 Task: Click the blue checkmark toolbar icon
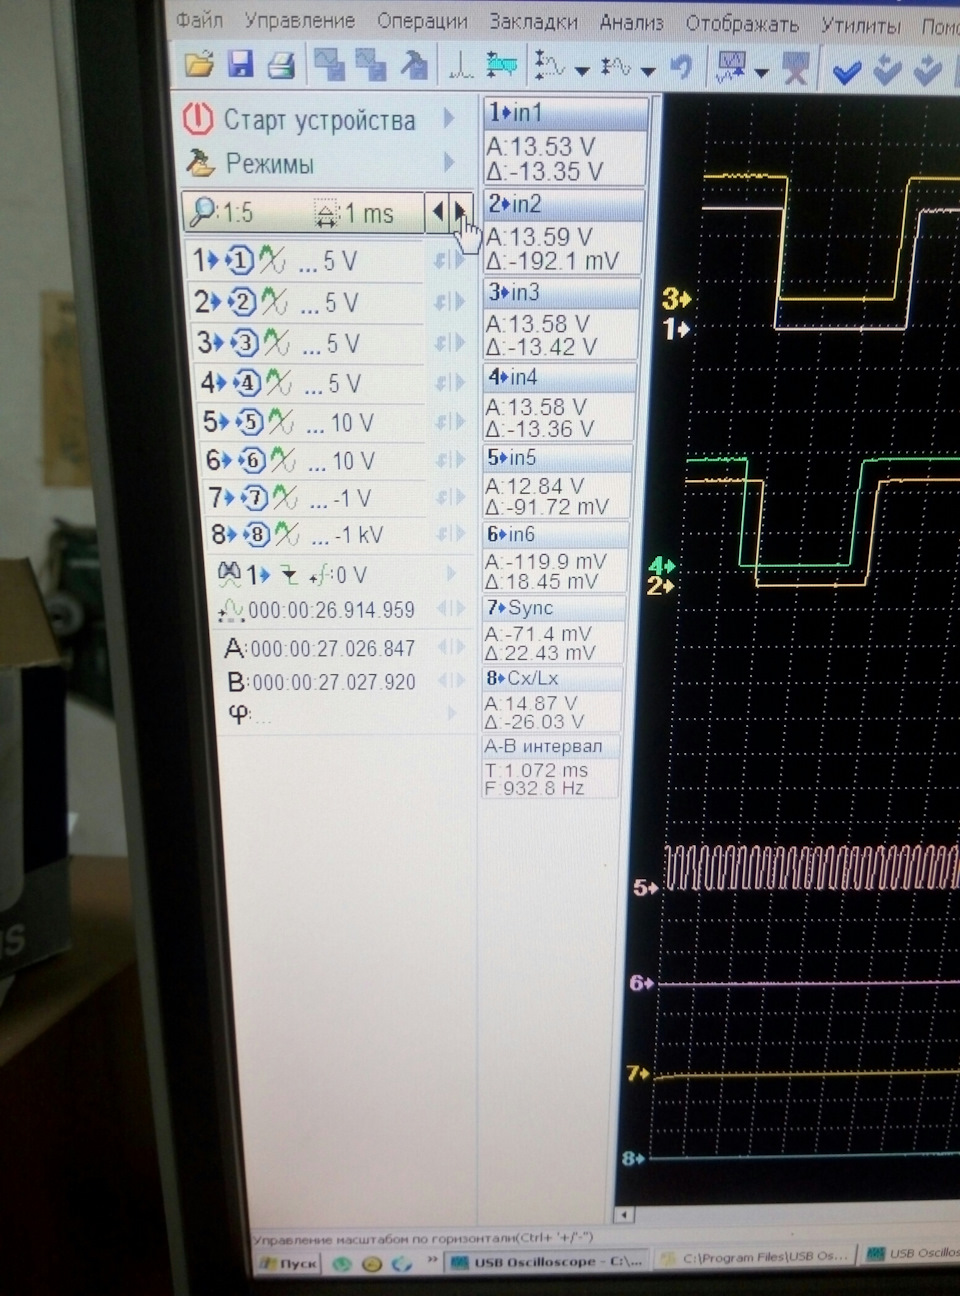click(x=847, y=71)
